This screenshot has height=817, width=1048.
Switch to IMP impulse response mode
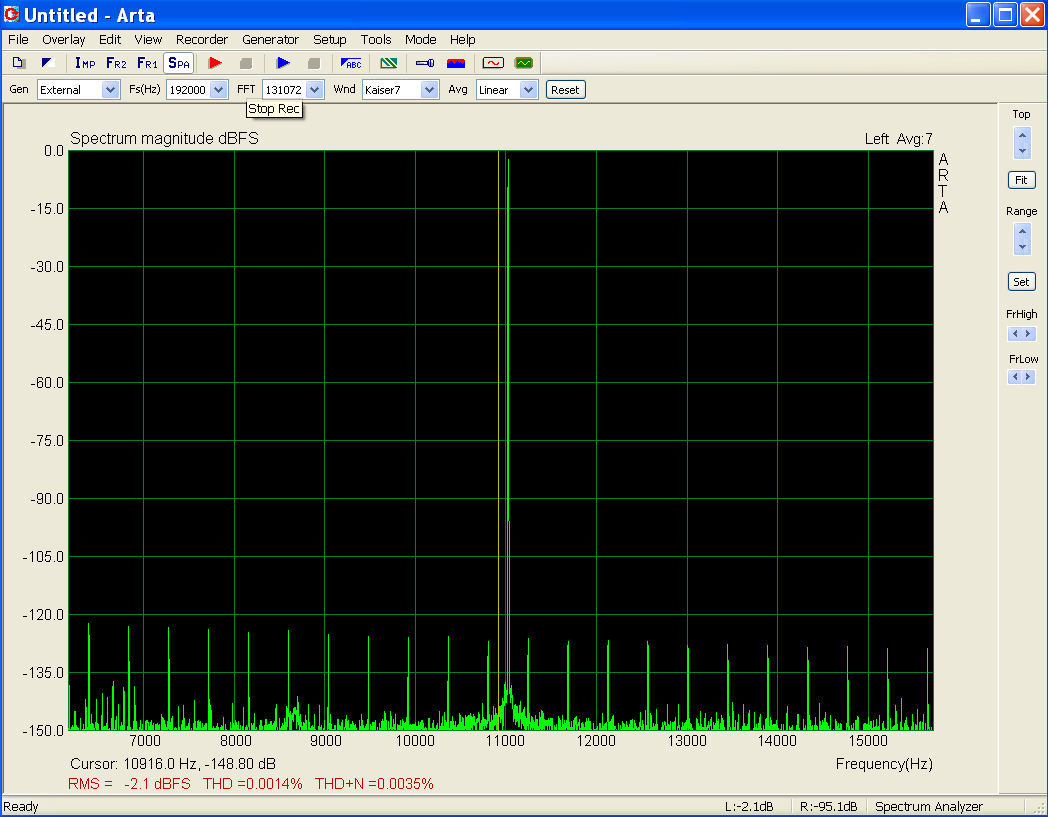85,63
